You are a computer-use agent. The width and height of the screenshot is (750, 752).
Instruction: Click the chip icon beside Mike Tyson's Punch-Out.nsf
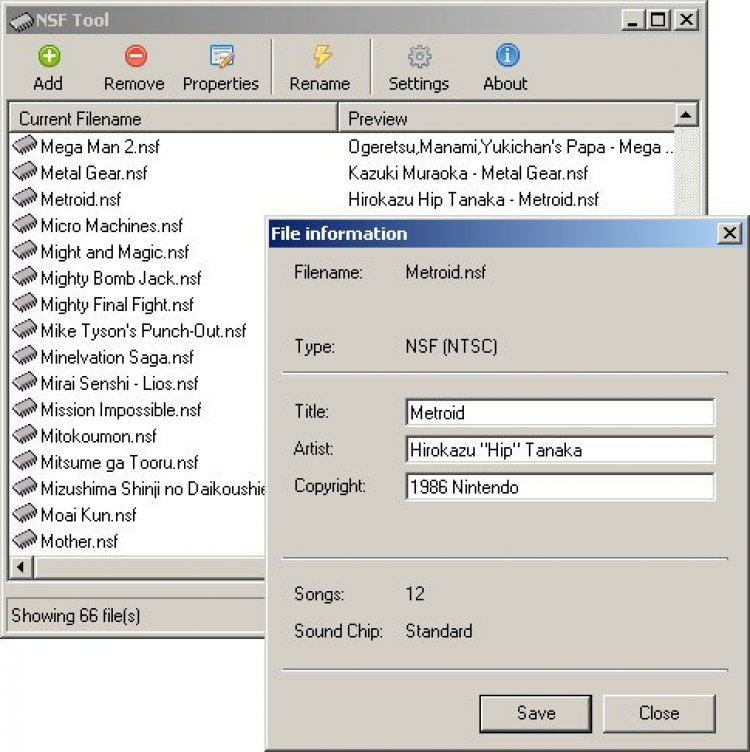click(24, 329)
